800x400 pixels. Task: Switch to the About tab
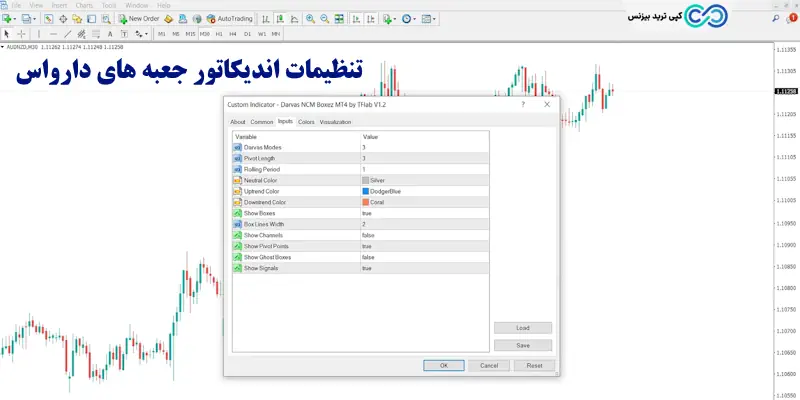(x=238, y=122)
